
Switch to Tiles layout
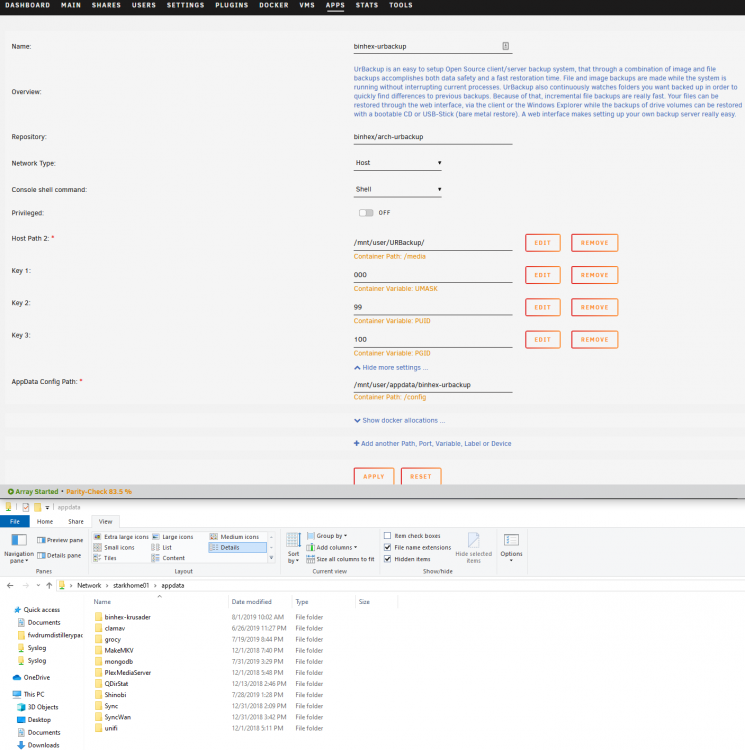(105, 558)
